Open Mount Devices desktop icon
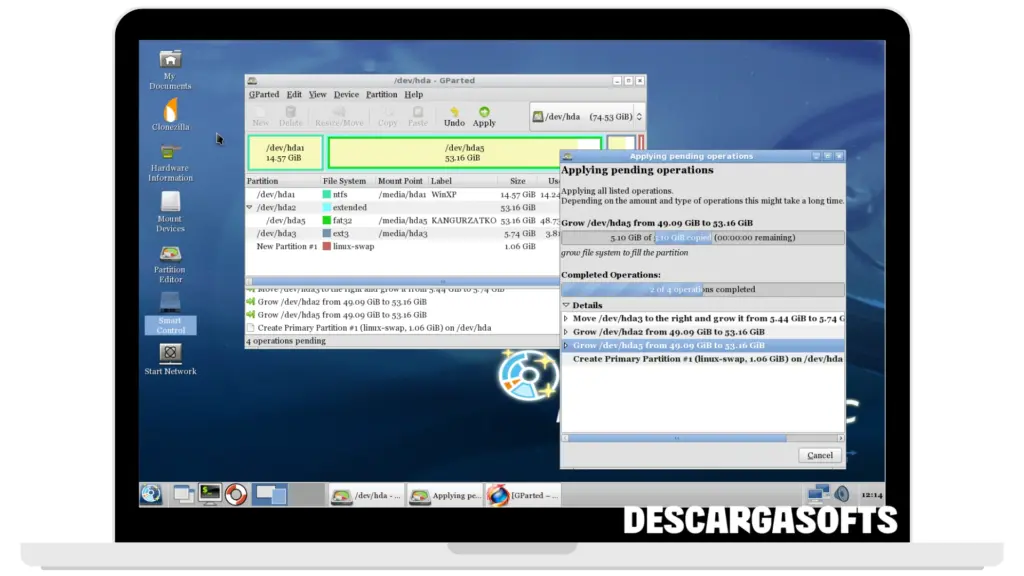Viewport: 1024px width, 576px height. [x=170, y=212]
